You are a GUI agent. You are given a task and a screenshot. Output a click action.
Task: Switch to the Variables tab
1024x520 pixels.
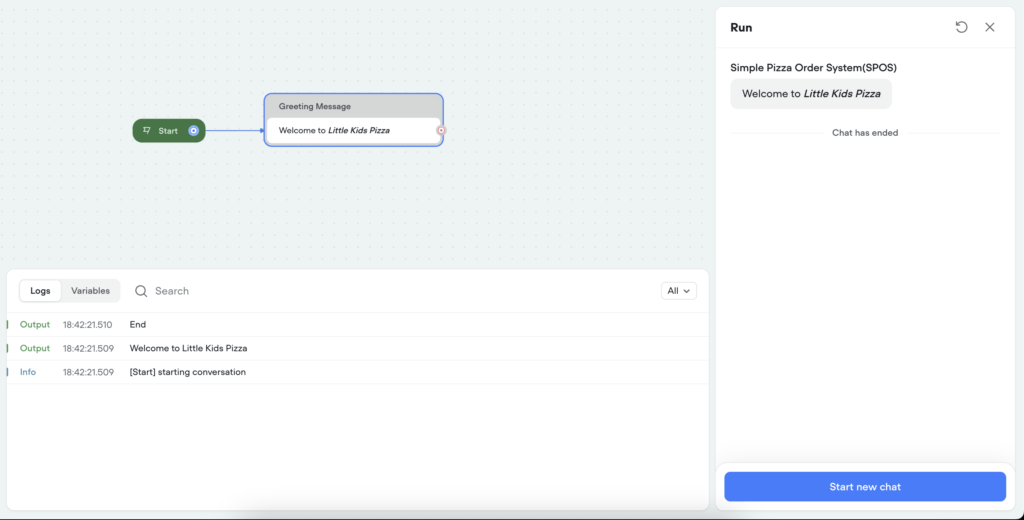[90, 291]
